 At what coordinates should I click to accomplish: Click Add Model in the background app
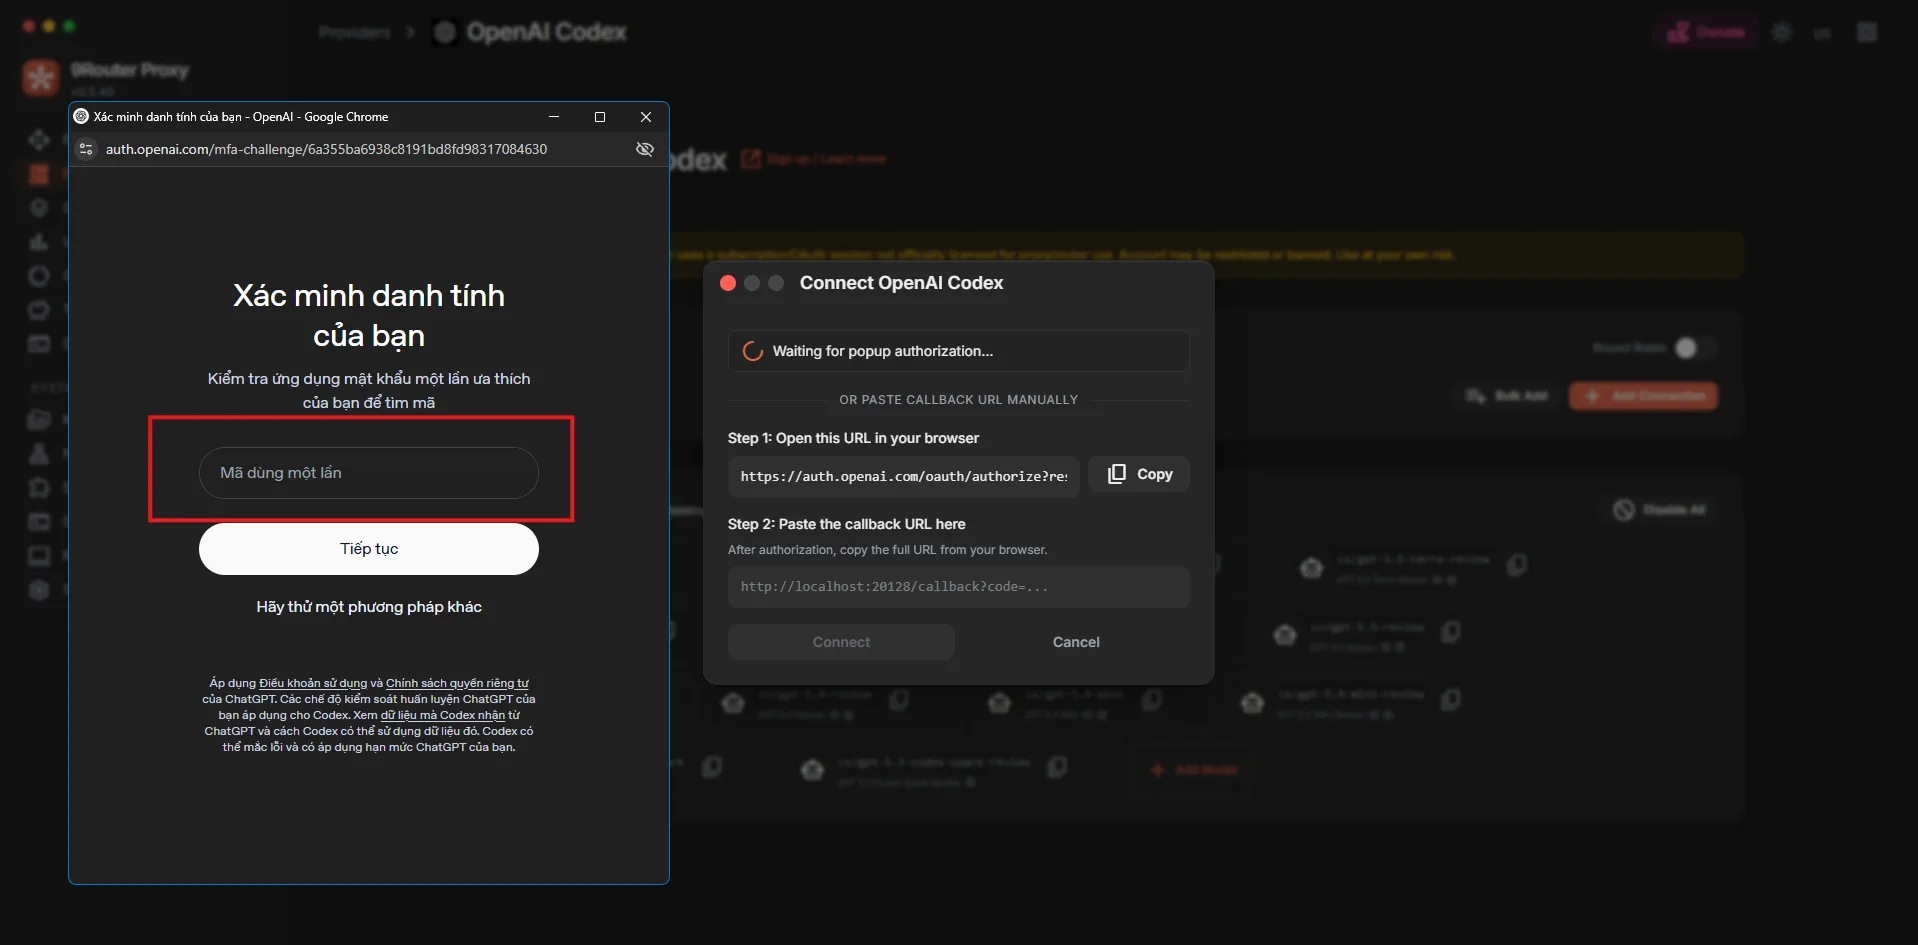tap(1194, 770)
